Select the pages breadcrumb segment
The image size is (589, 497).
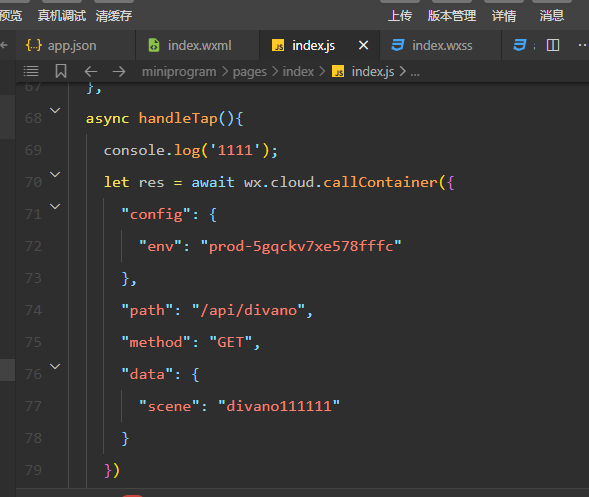coord(249,71)
